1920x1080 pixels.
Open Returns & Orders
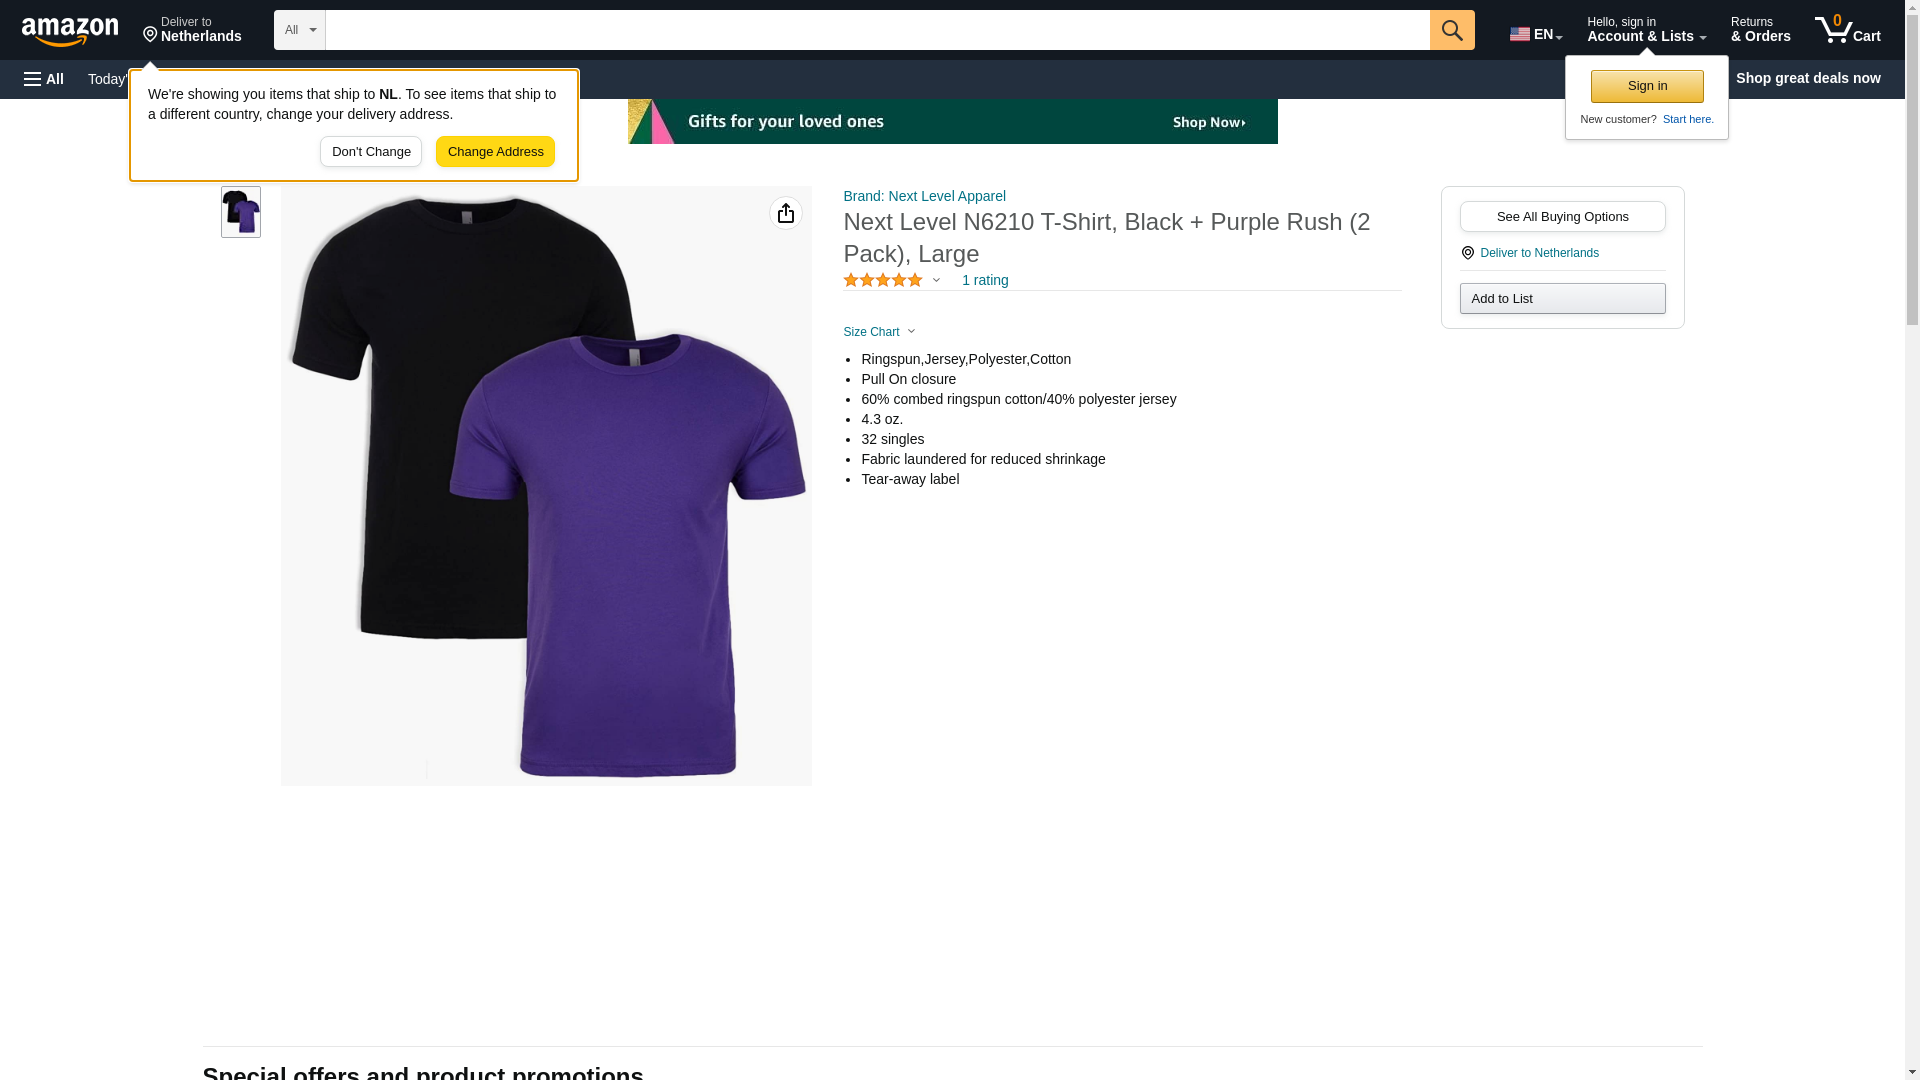point(1760,30)
